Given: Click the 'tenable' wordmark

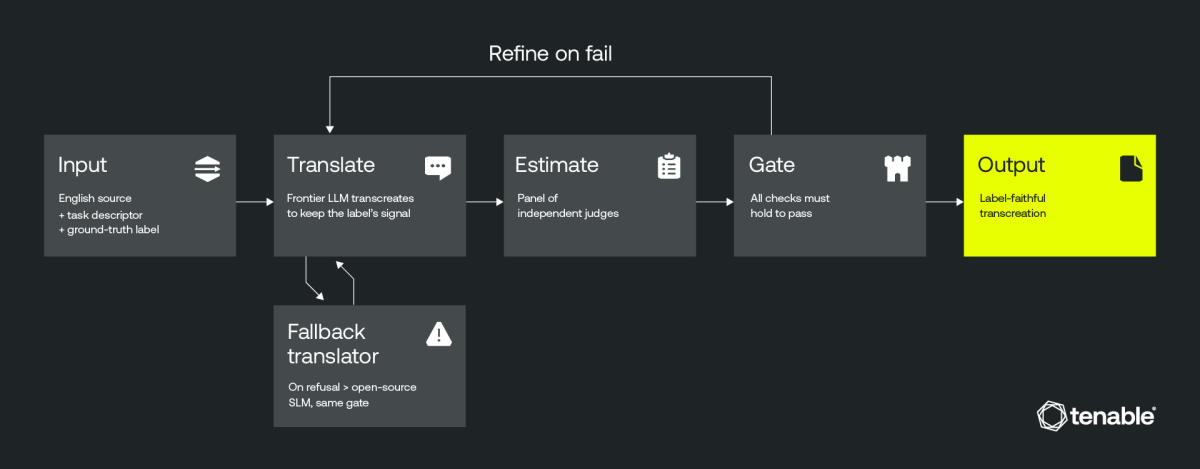Looking at the screenshot, I should point(1114,416).
